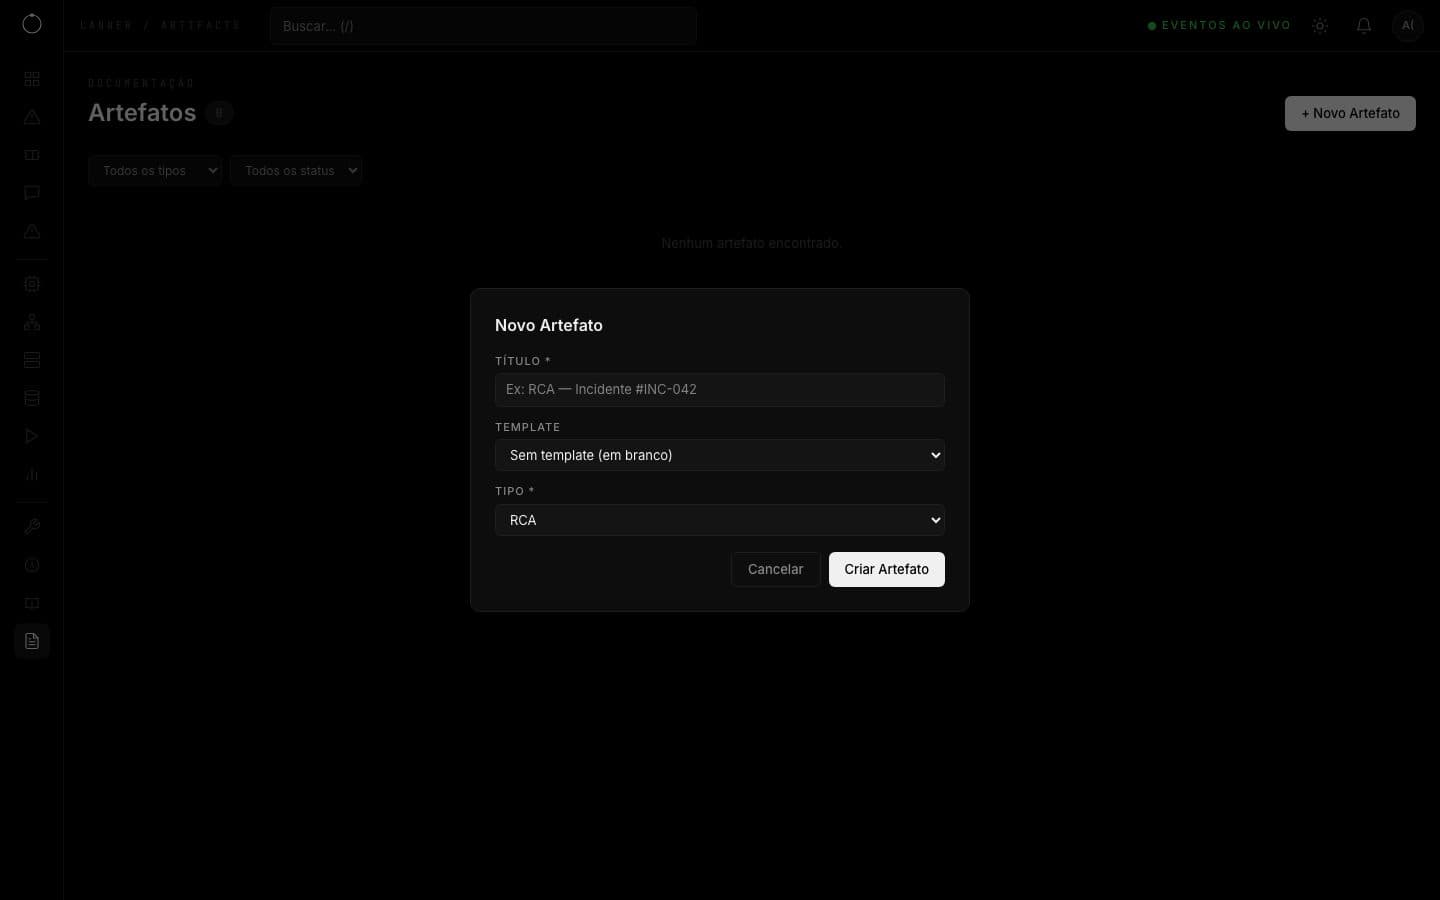Viewport: 1440px width, 900px height.
Task: Open the book icon above the chat bubble
Action: 32,155
